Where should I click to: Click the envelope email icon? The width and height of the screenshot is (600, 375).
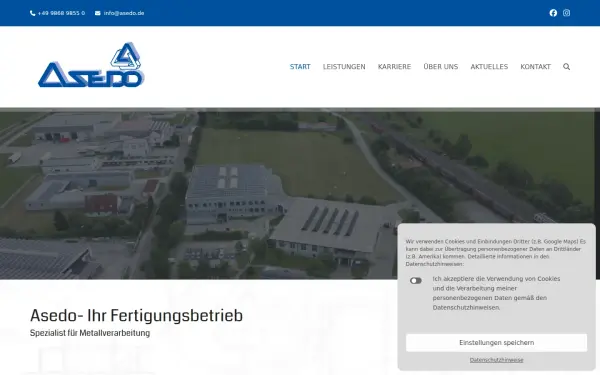pos(98,13)
